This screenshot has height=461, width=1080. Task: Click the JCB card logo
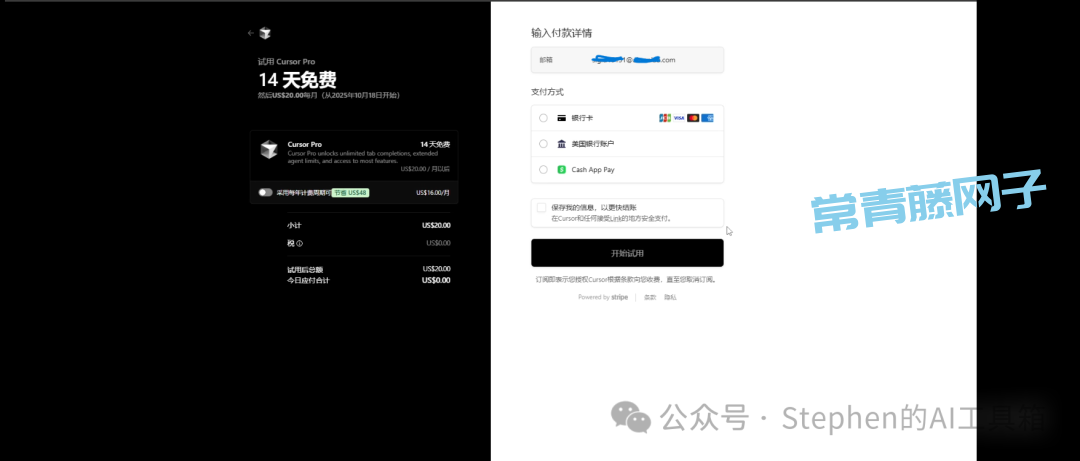coord(665,118)
